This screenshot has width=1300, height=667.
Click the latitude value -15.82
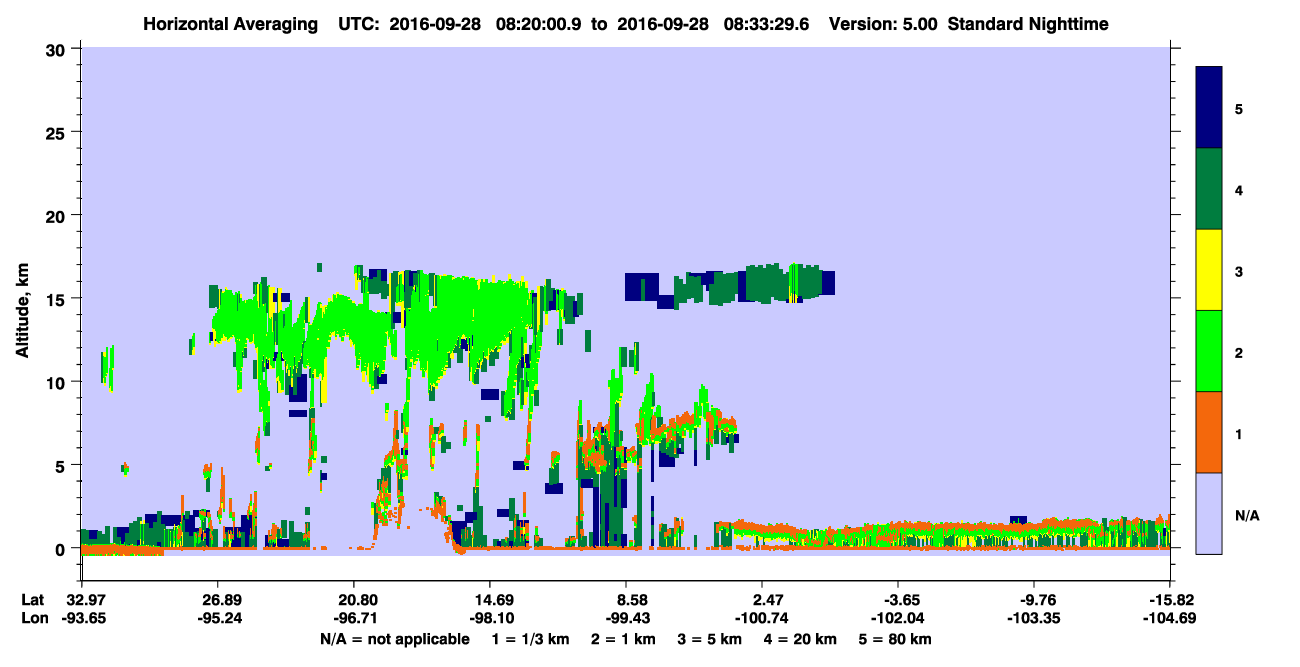pyautogui.click(x=1170, y=600)
